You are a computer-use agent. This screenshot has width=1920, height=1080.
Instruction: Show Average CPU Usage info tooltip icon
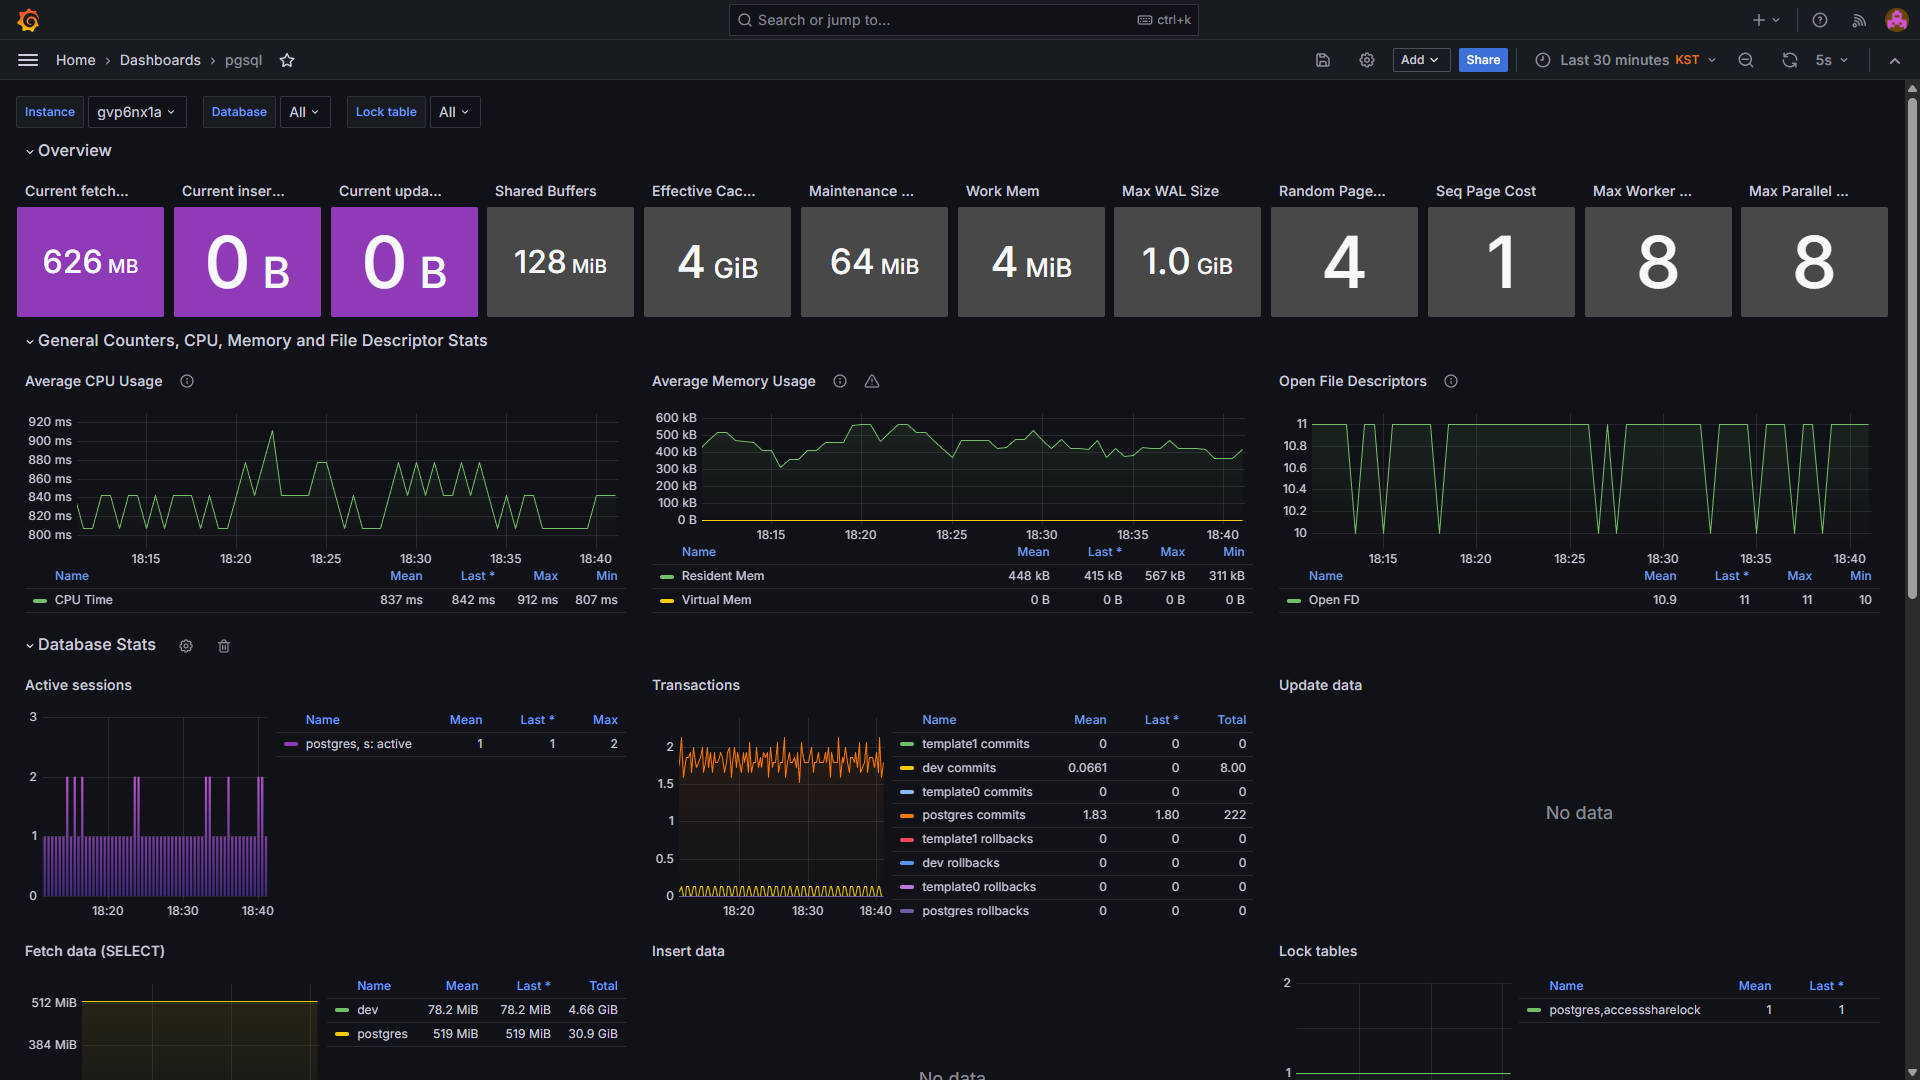click(187, 381)
